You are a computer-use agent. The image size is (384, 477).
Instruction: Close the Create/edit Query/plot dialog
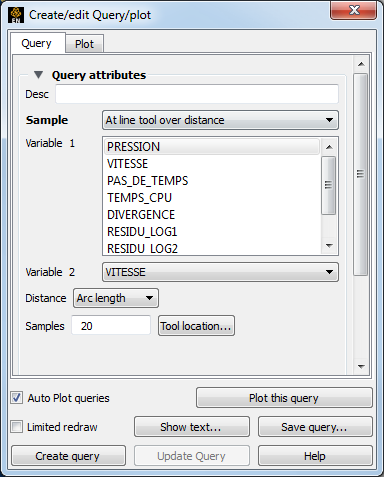[354, 10]
